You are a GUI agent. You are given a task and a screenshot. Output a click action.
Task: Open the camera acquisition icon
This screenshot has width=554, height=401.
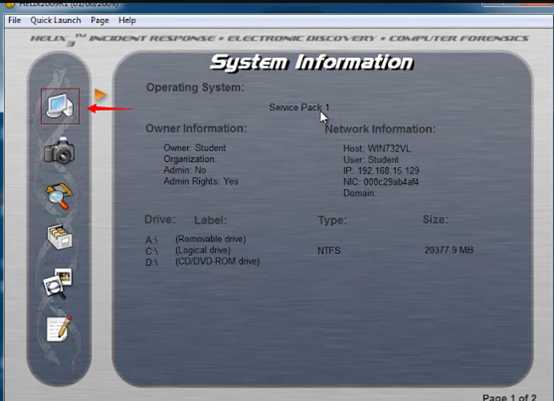point(59,151)
